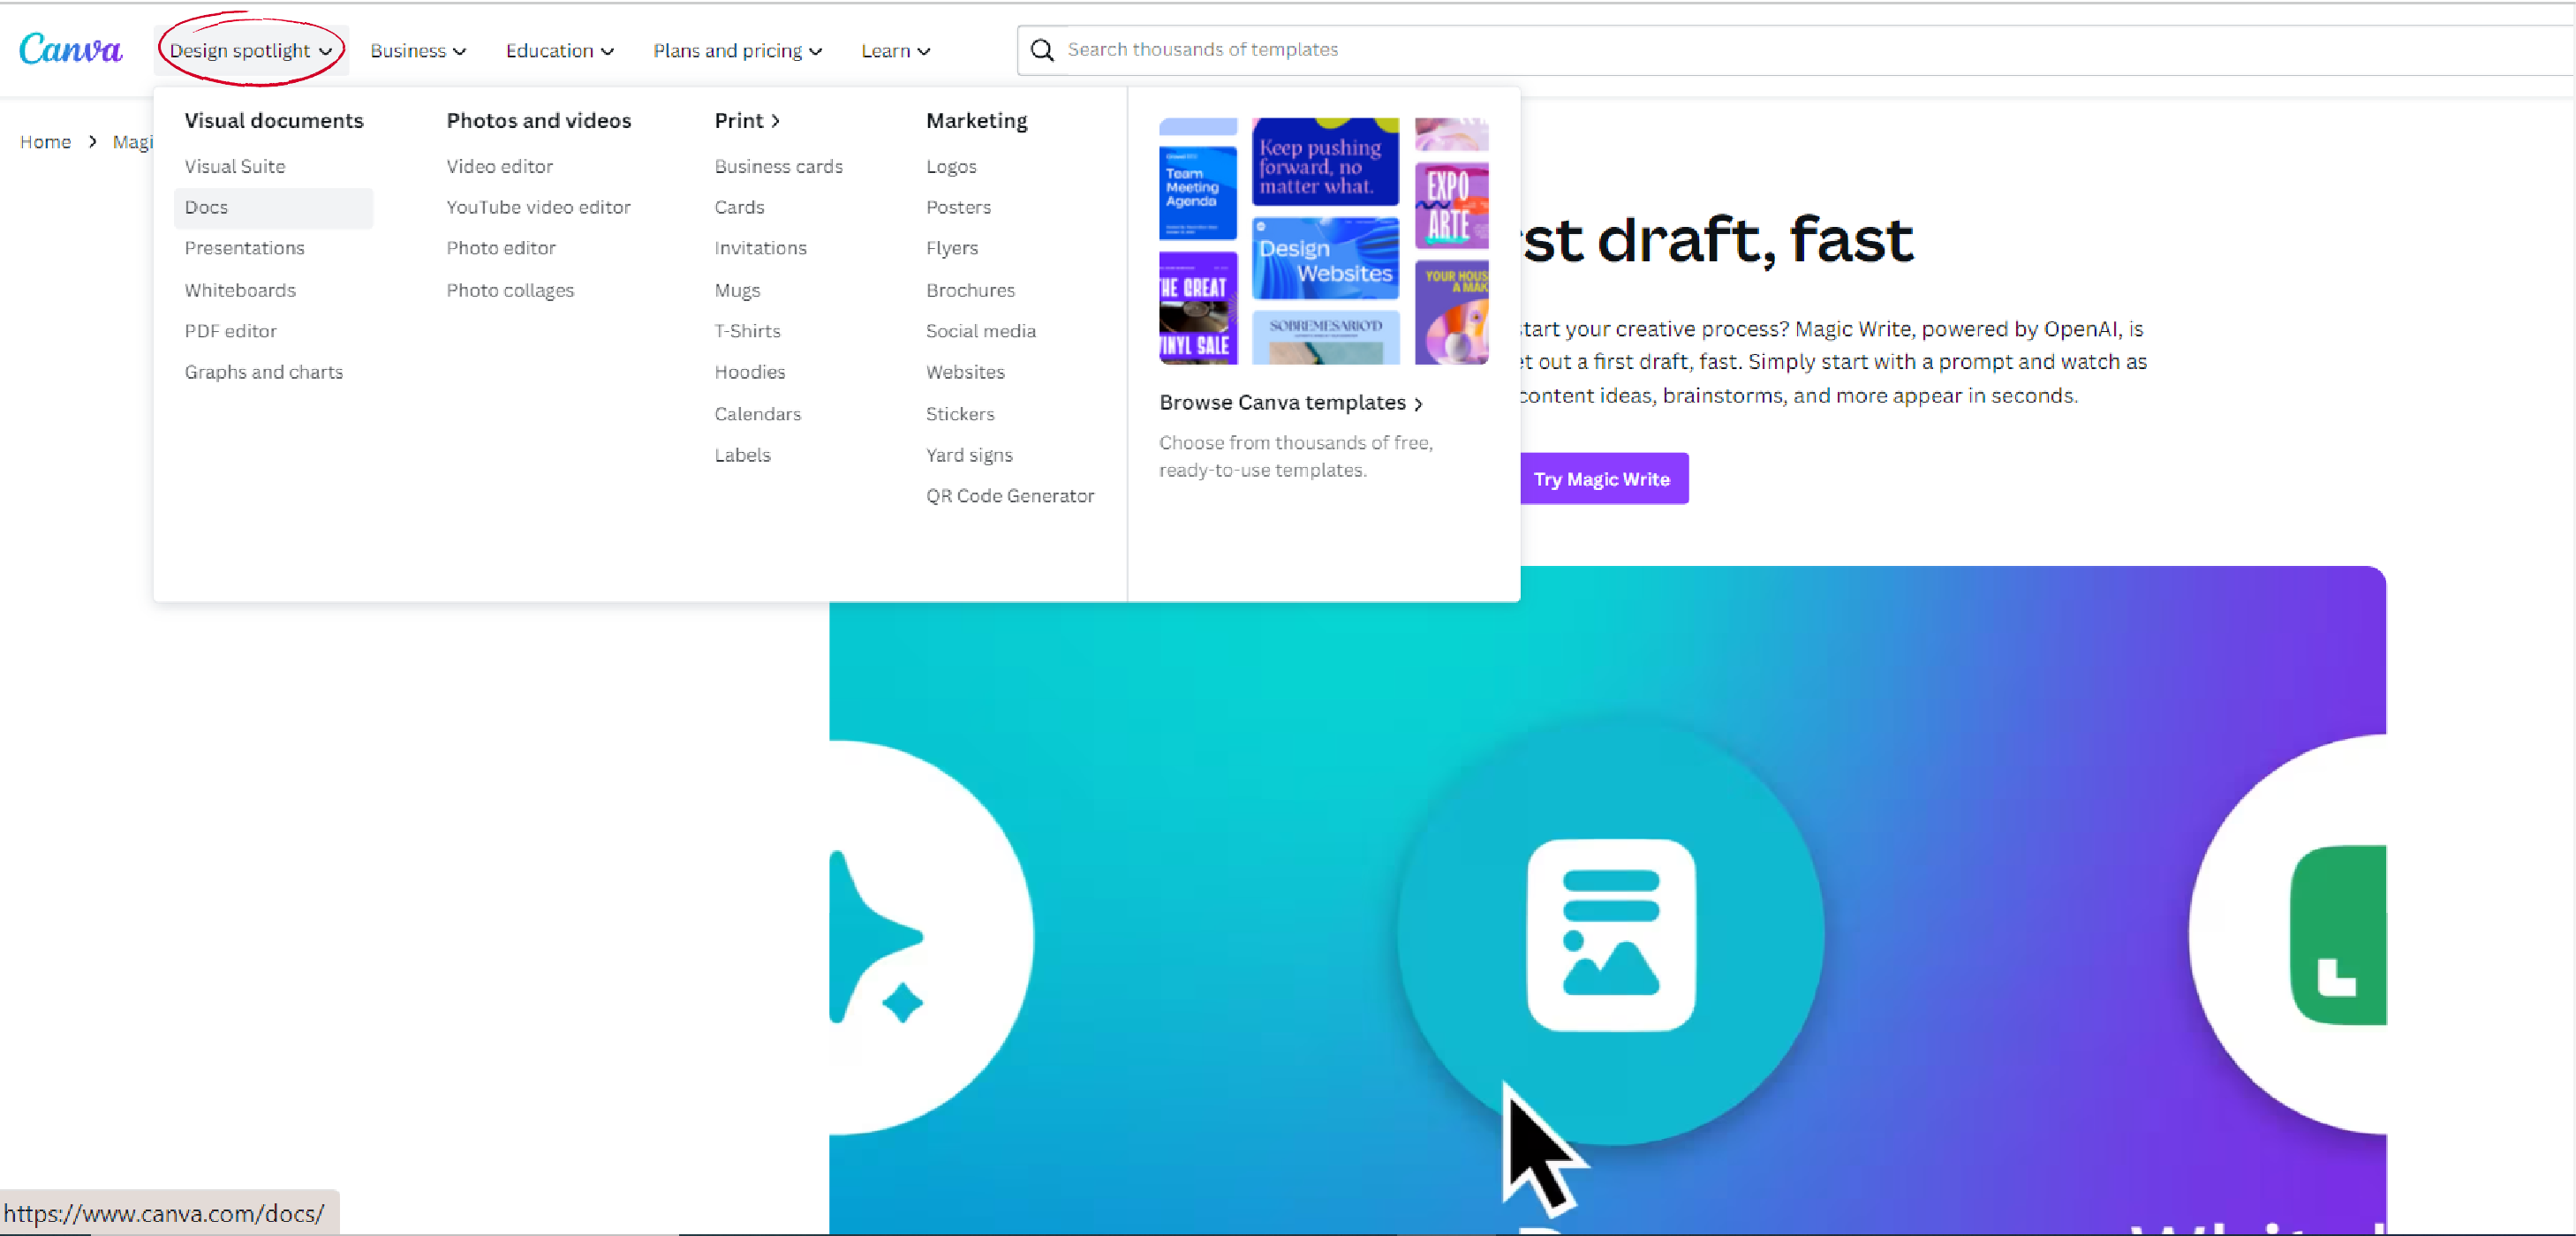Click the Canva logo
The image size is (2576, 1236).
point(70,48)
